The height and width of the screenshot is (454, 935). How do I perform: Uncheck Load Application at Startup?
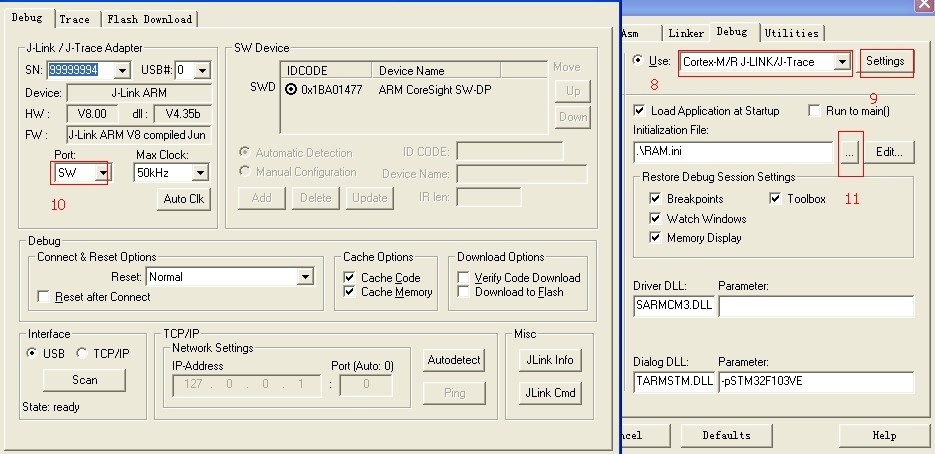[x=640, y=111]
